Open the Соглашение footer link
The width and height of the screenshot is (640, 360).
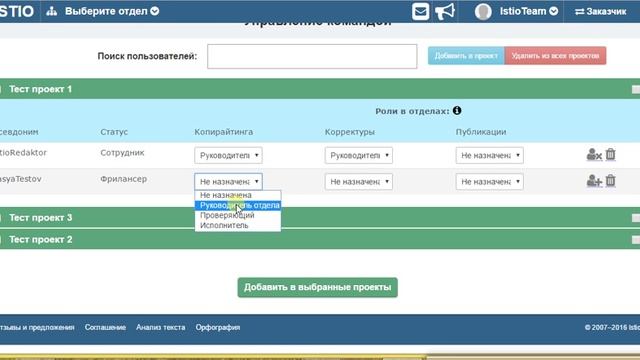point(105,327)
